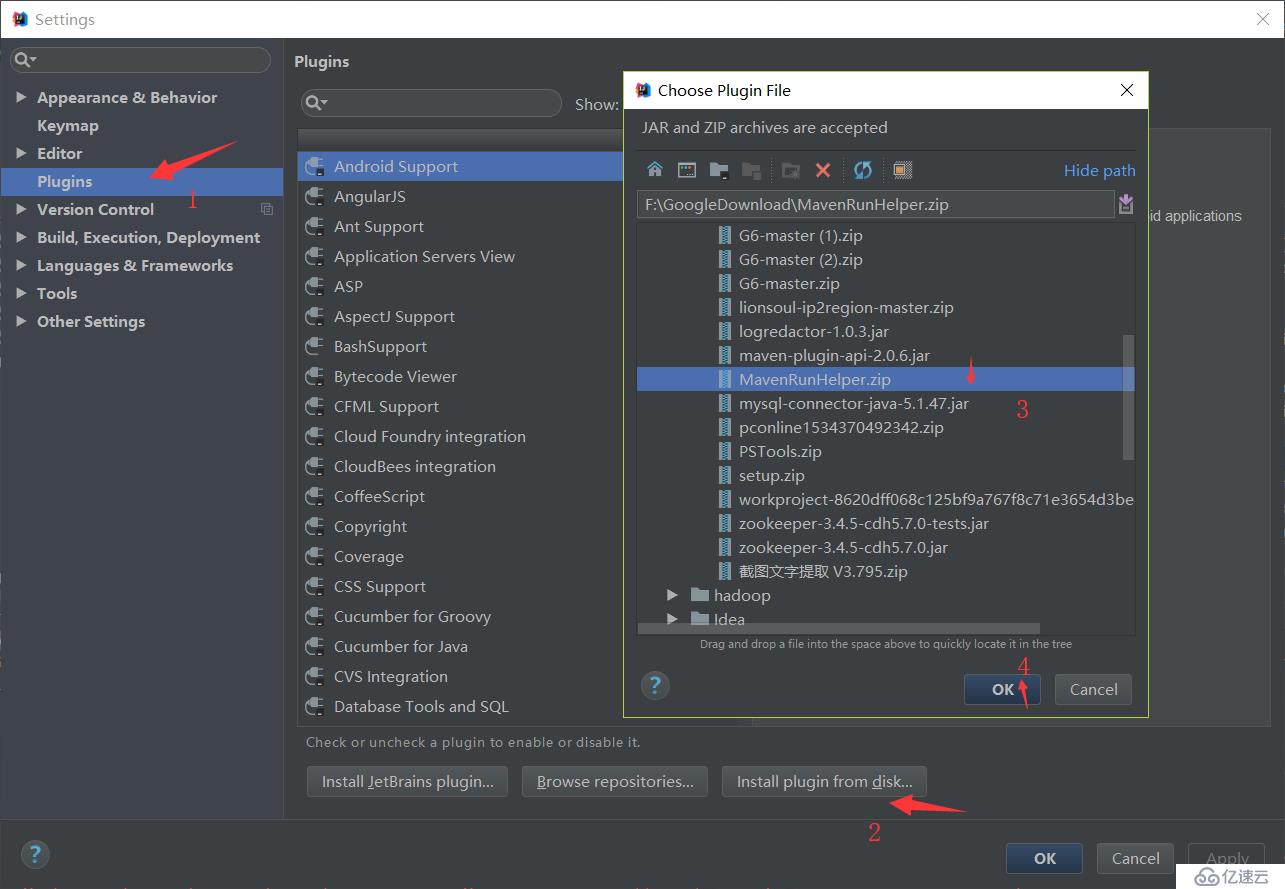Expand the Tools settings group

tap(21, 293)
